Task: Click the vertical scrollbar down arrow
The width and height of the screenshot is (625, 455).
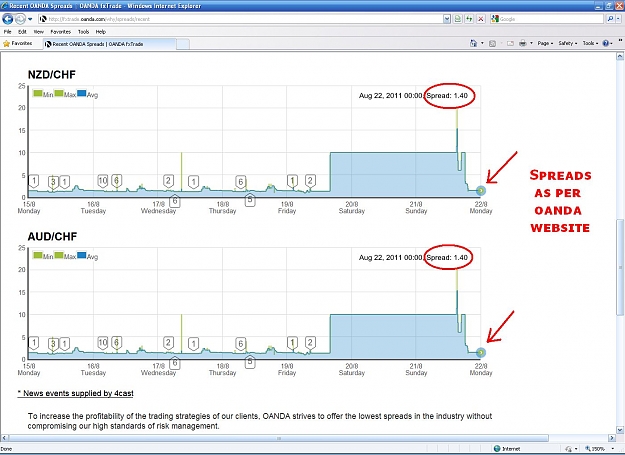Action: click(x=620, y=430)
